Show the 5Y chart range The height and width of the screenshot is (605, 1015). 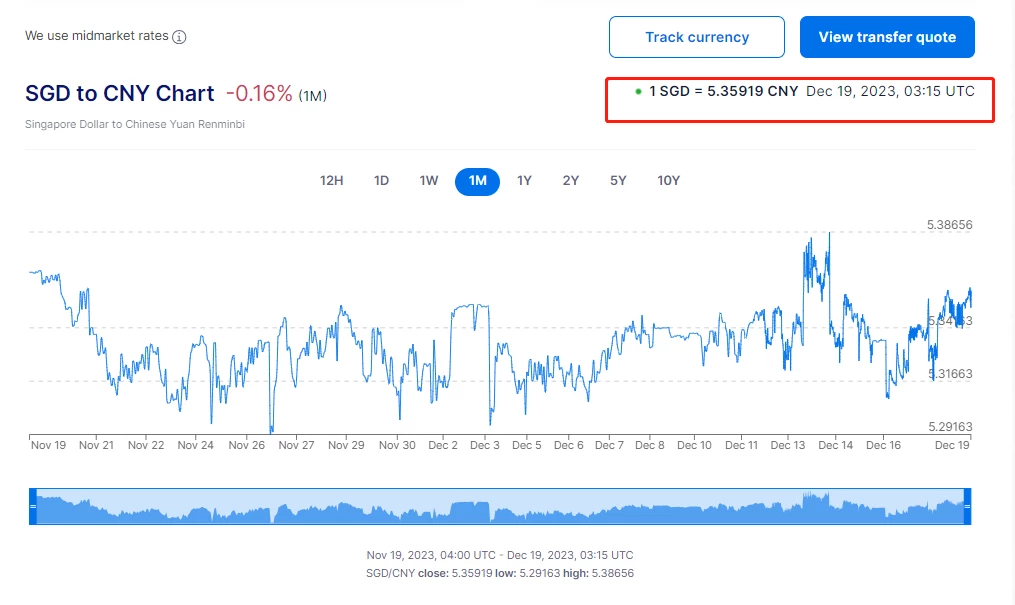coord(618,181)
